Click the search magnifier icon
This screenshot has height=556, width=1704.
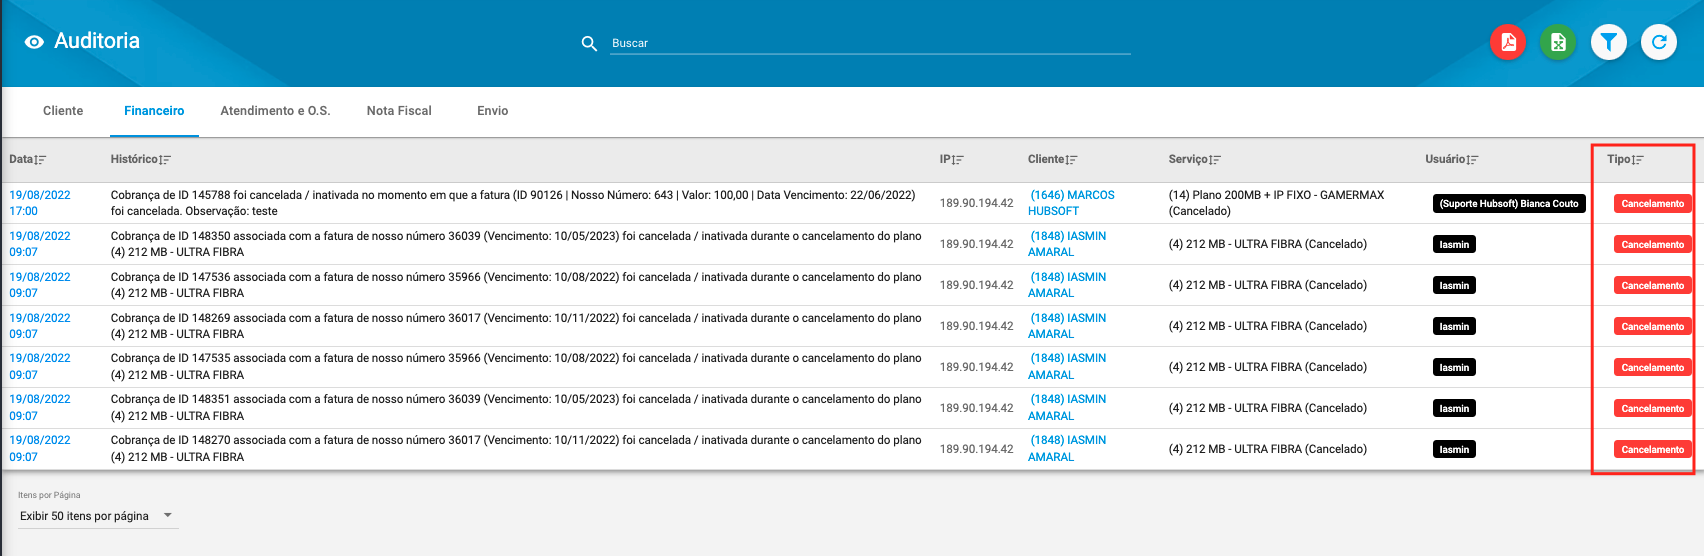pyautogui.click(x=589, y=43)
